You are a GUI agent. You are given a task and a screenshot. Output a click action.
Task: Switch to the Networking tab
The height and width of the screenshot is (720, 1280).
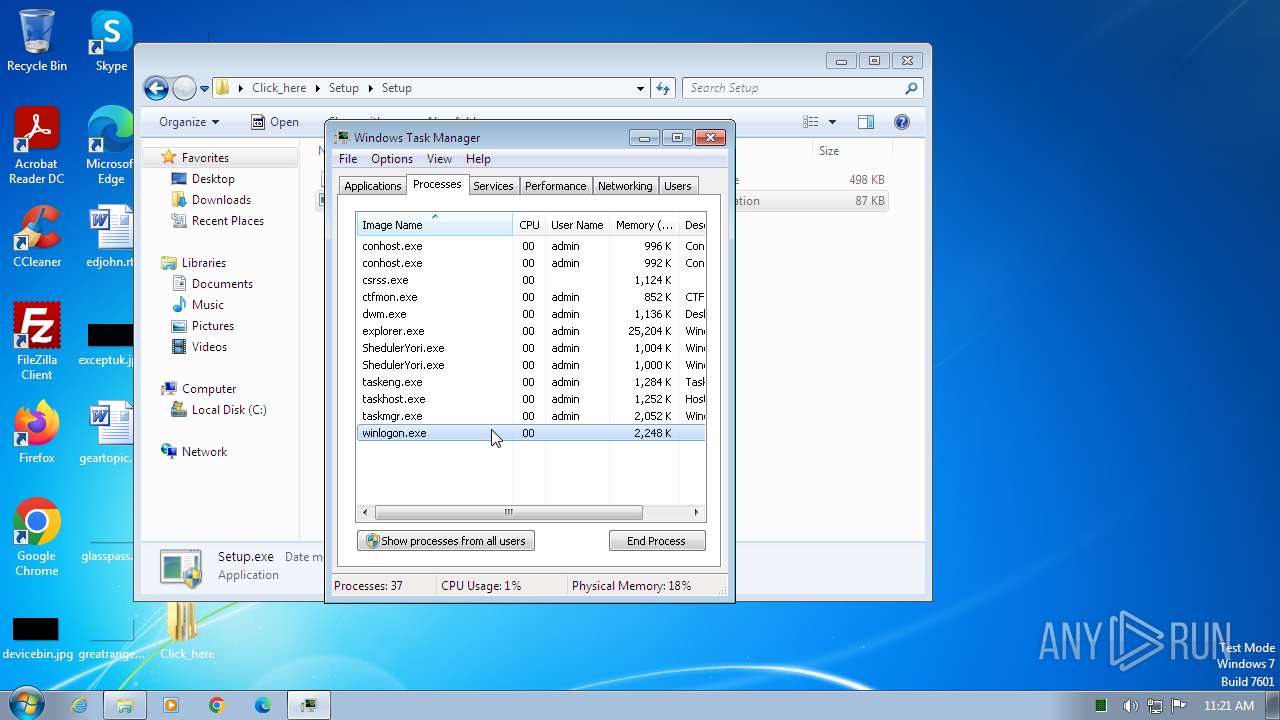click(x=625, y=186)
